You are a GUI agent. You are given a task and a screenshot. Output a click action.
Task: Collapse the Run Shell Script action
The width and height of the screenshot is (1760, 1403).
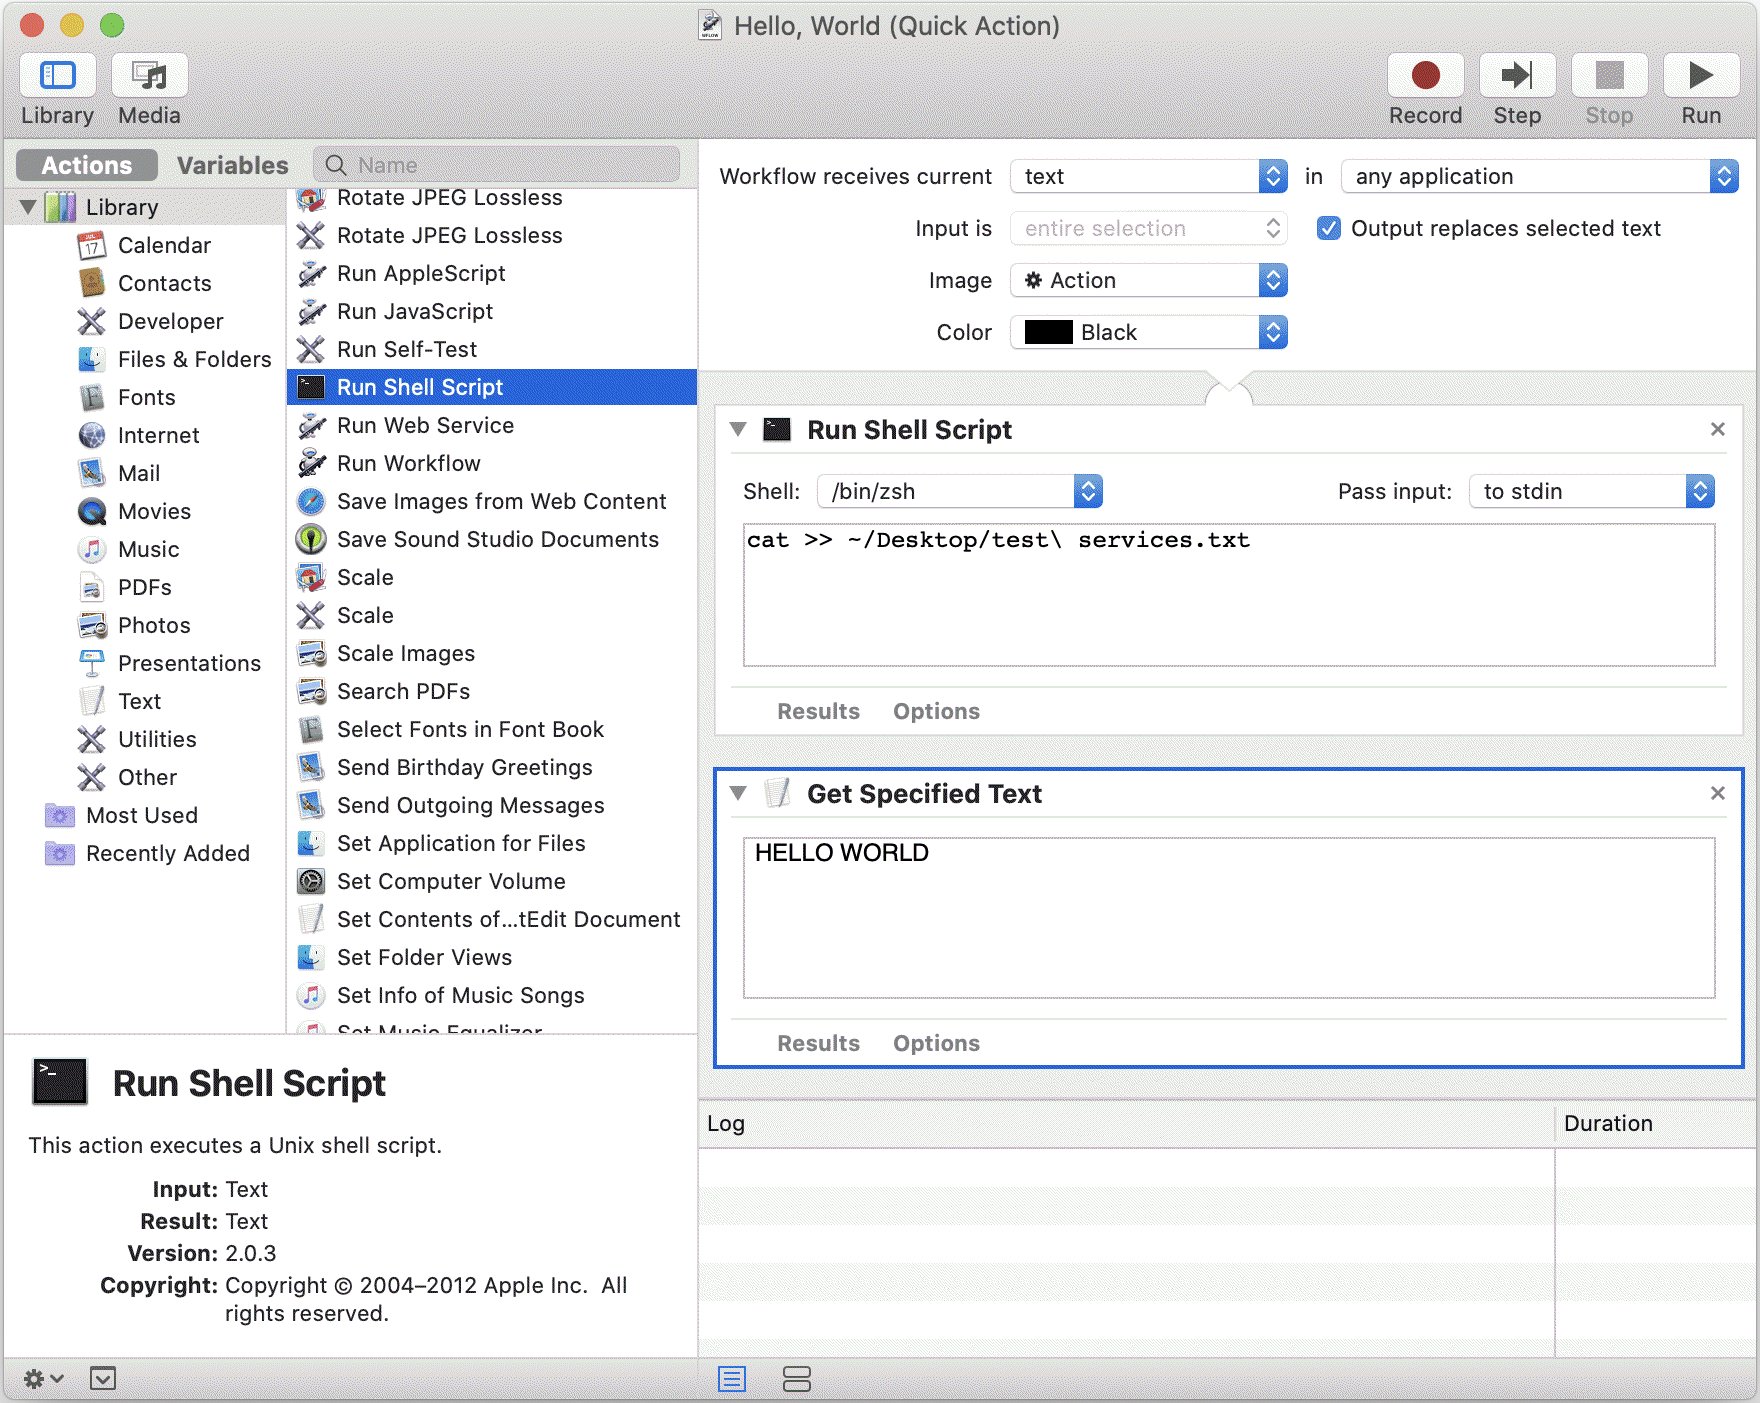tap(738, 430)
